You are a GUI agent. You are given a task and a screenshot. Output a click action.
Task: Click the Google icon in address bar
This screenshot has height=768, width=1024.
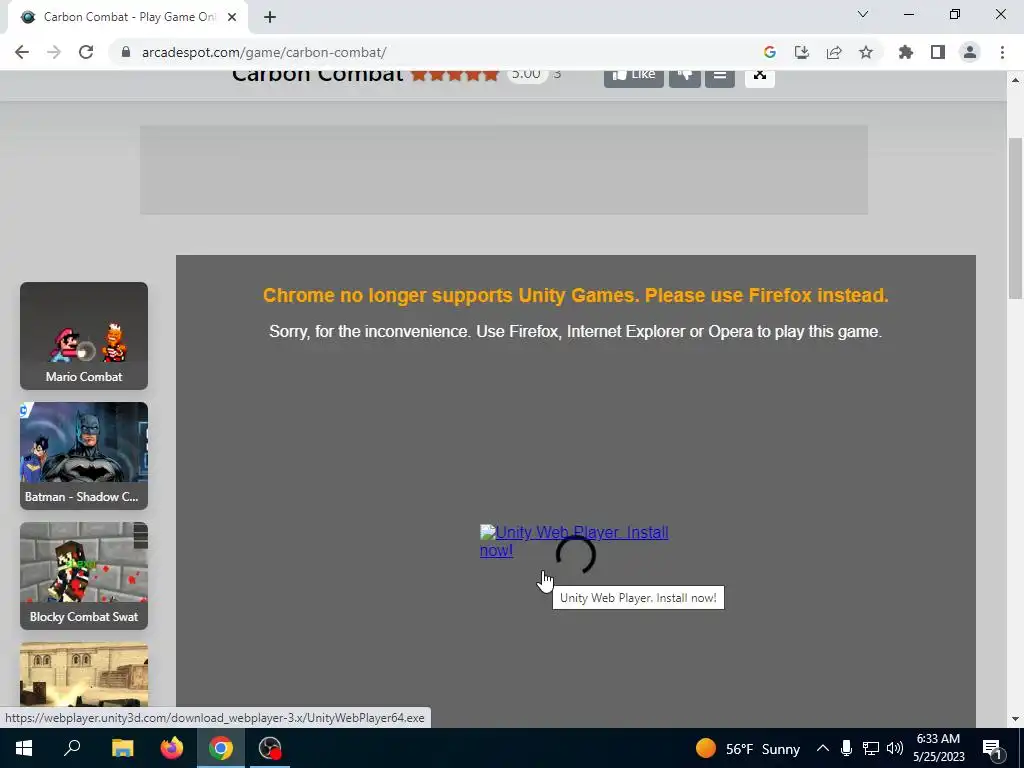[x=769, y=52]
